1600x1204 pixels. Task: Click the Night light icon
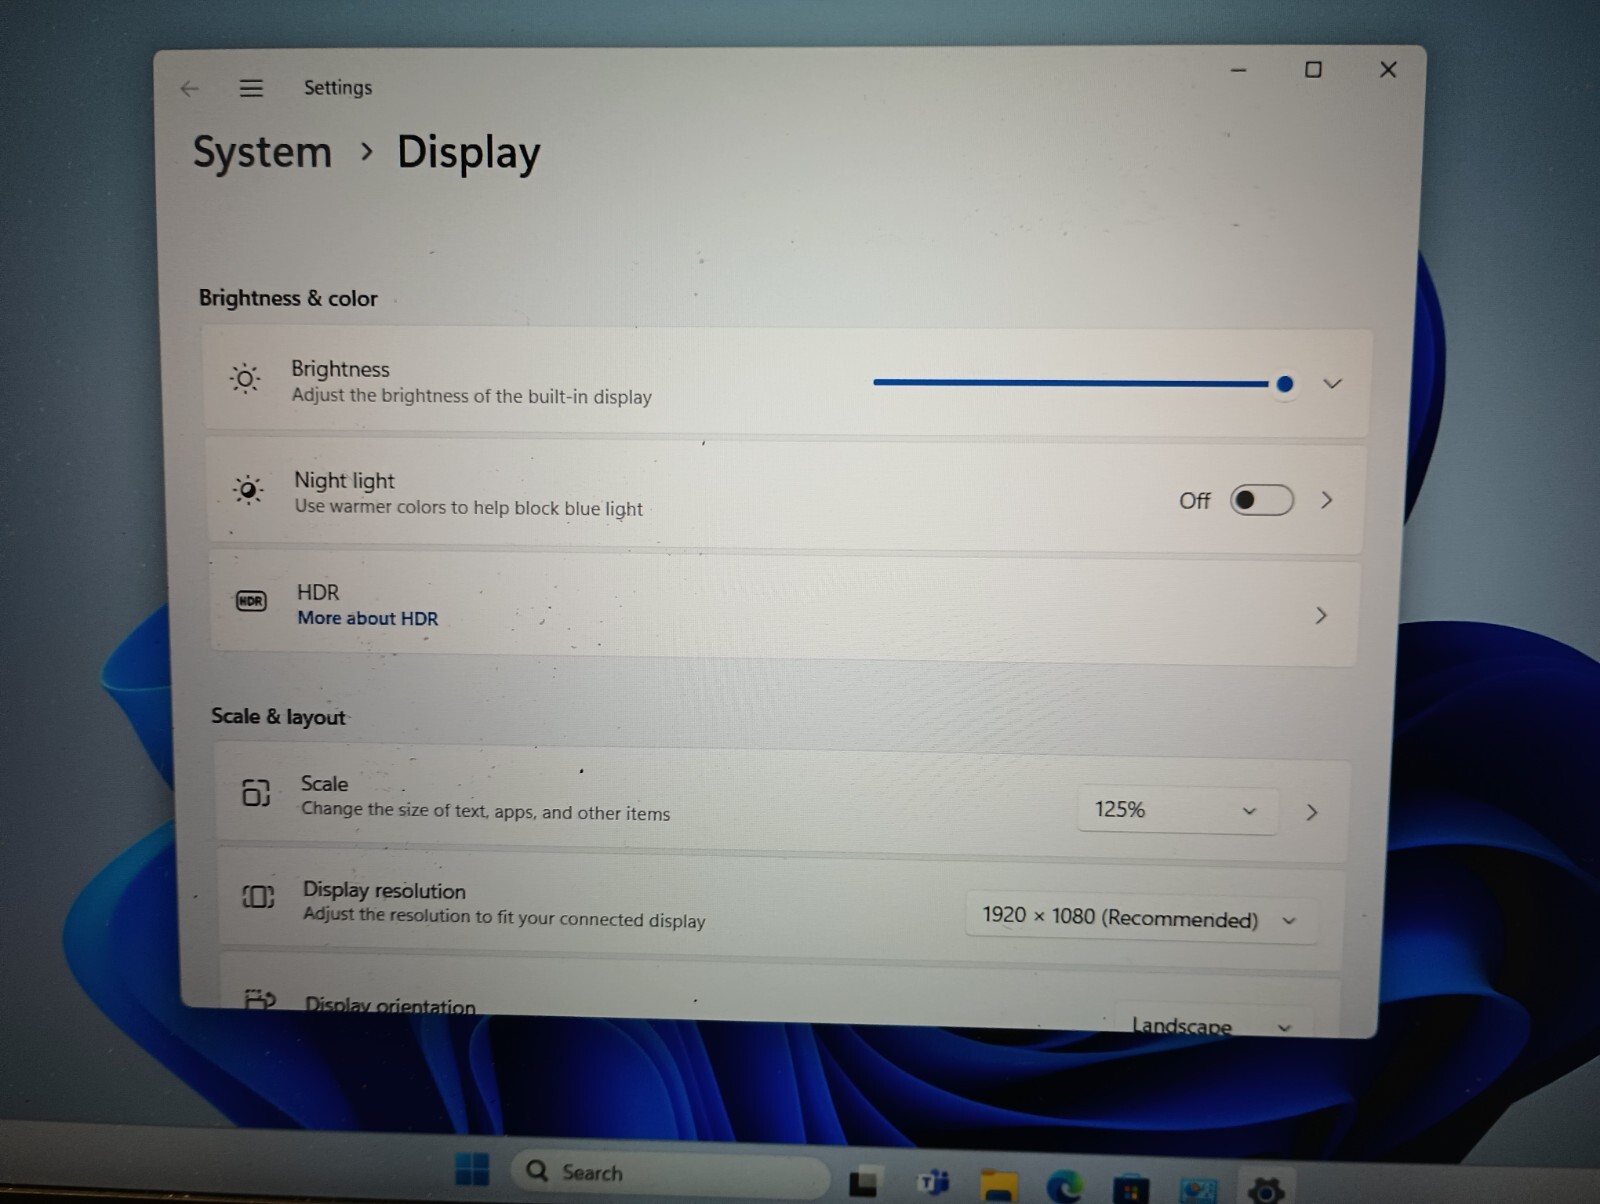248,490
